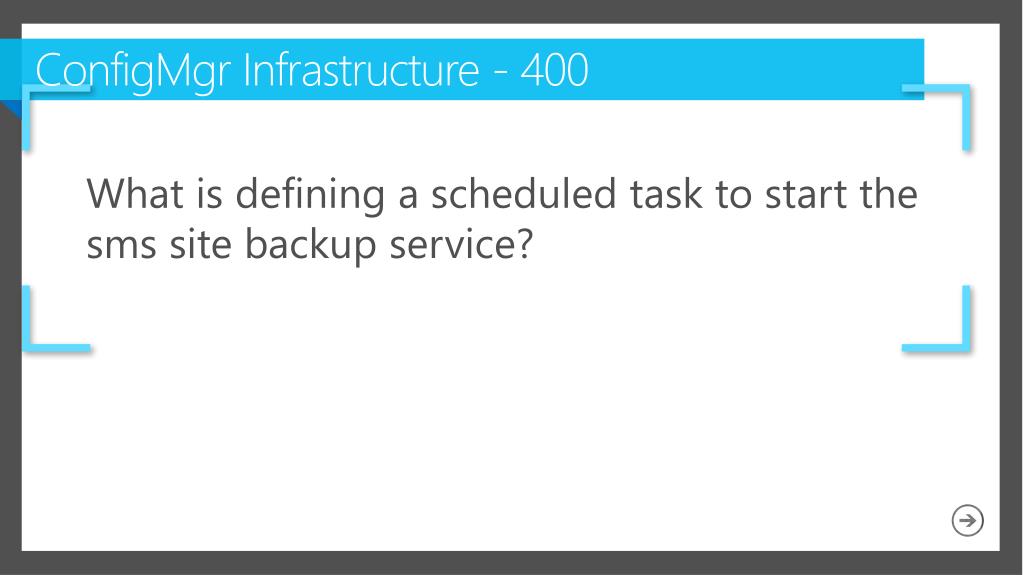Click the word "backup" in the question
This screenshot has width=1023, height=575.
pos(310,245)
